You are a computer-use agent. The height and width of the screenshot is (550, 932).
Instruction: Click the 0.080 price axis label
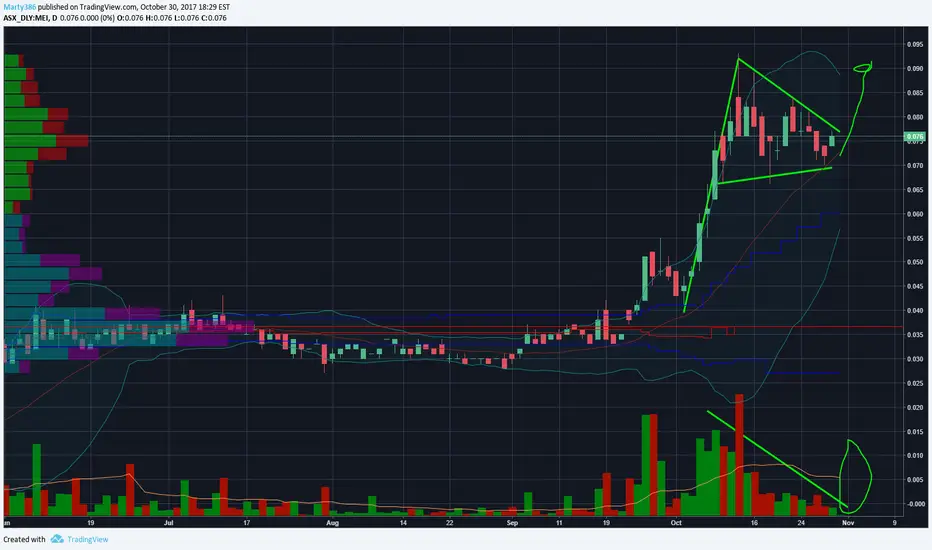915,117
